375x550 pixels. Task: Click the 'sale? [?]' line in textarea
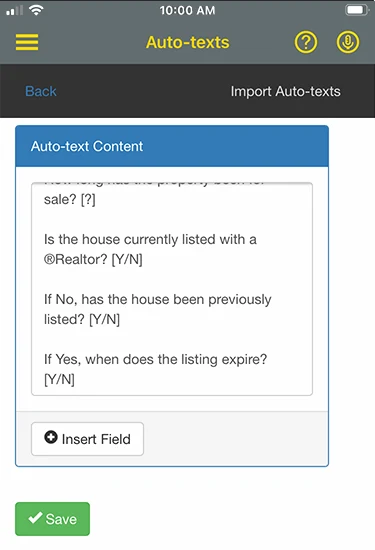[69, 200]
